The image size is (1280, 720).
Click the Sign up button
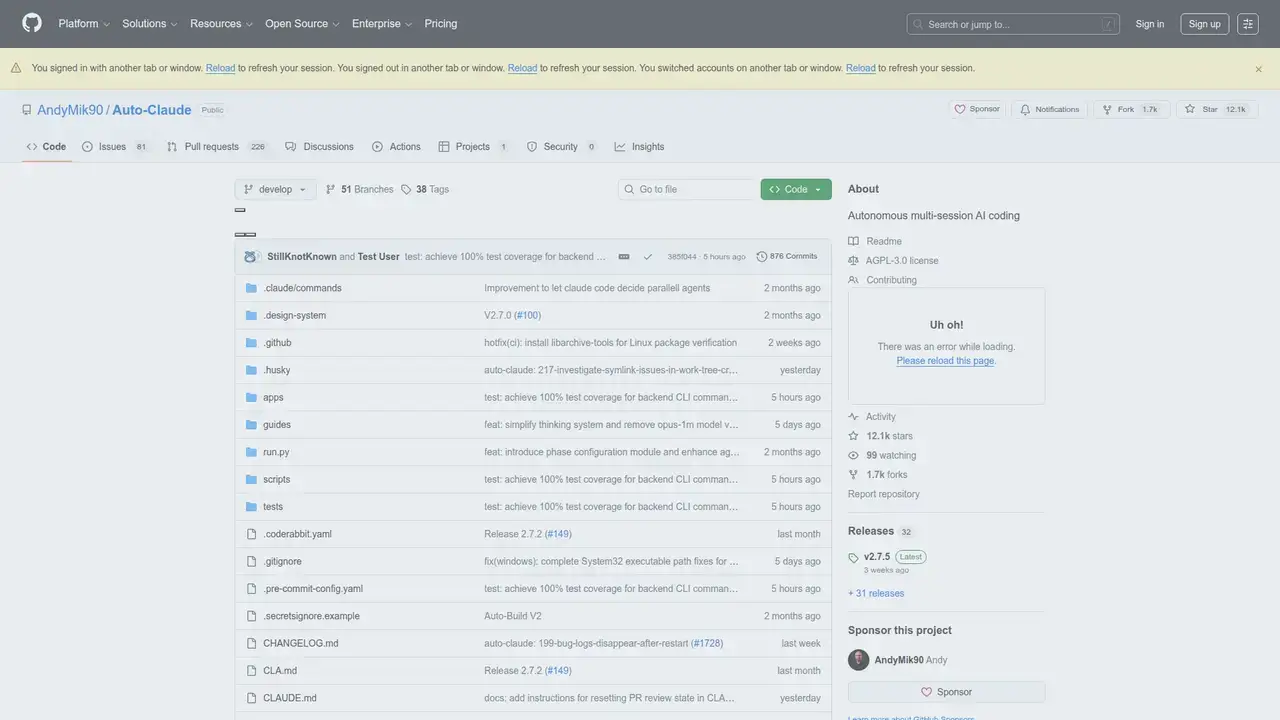coord(1204,24)
